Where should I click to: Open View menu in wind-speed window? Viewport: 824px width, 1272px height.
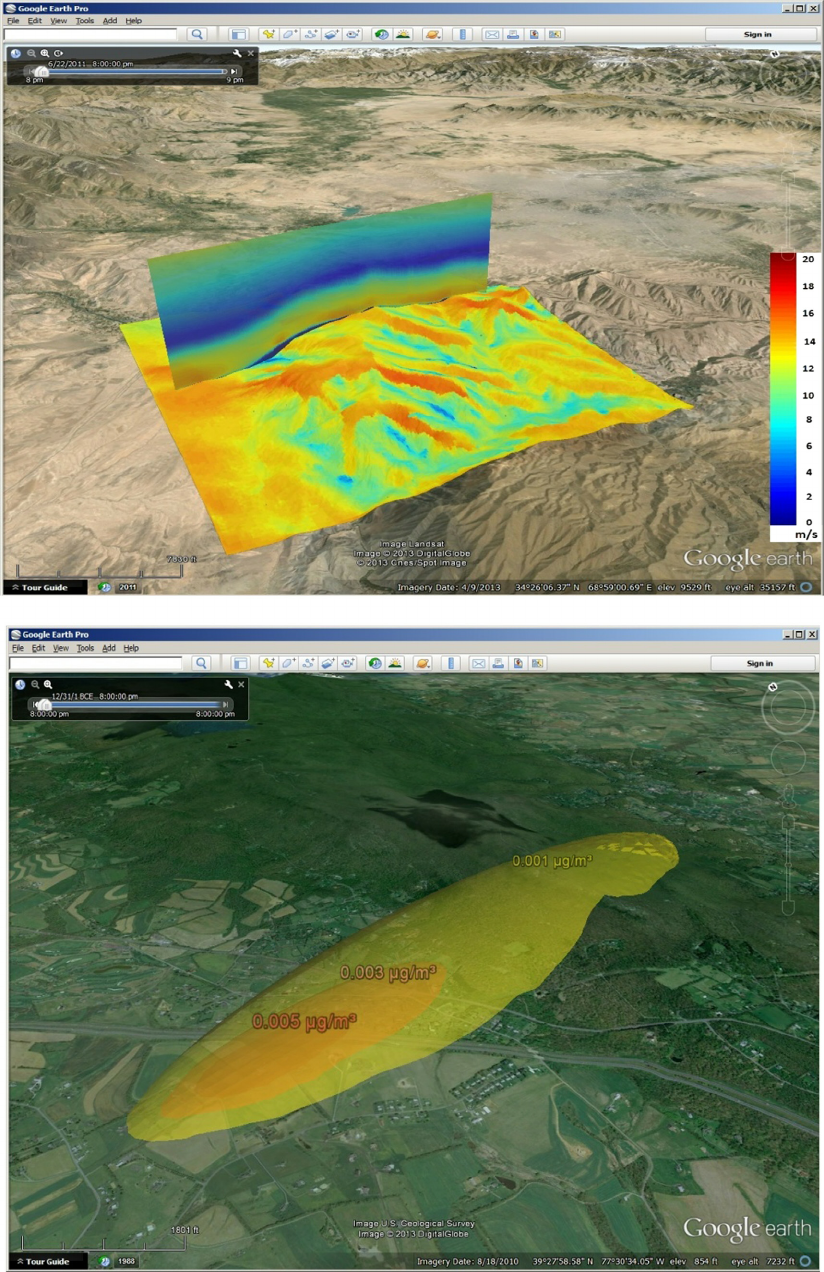pyautogui.click(x=59, y=20)
